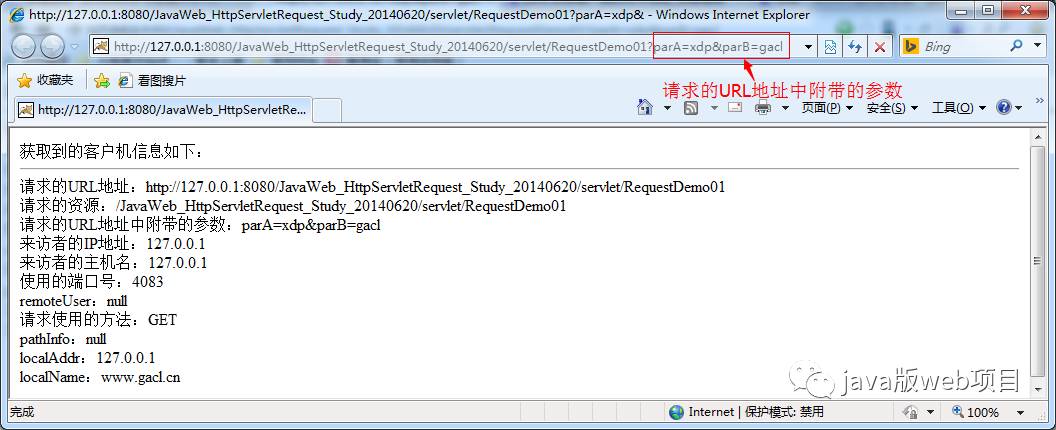
Task: Go back with the Back arrow button
Action: [x=24, y=46]
